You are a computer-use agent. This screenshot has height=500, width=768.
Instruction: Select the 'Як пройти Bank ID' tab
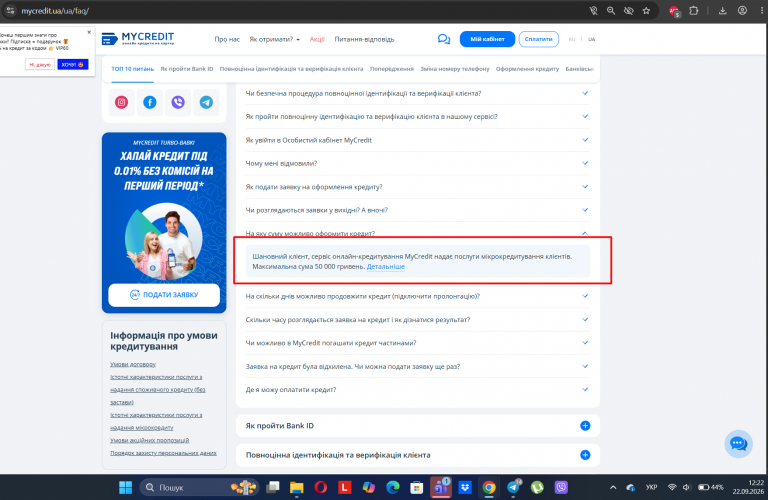[x=187, y=69]
